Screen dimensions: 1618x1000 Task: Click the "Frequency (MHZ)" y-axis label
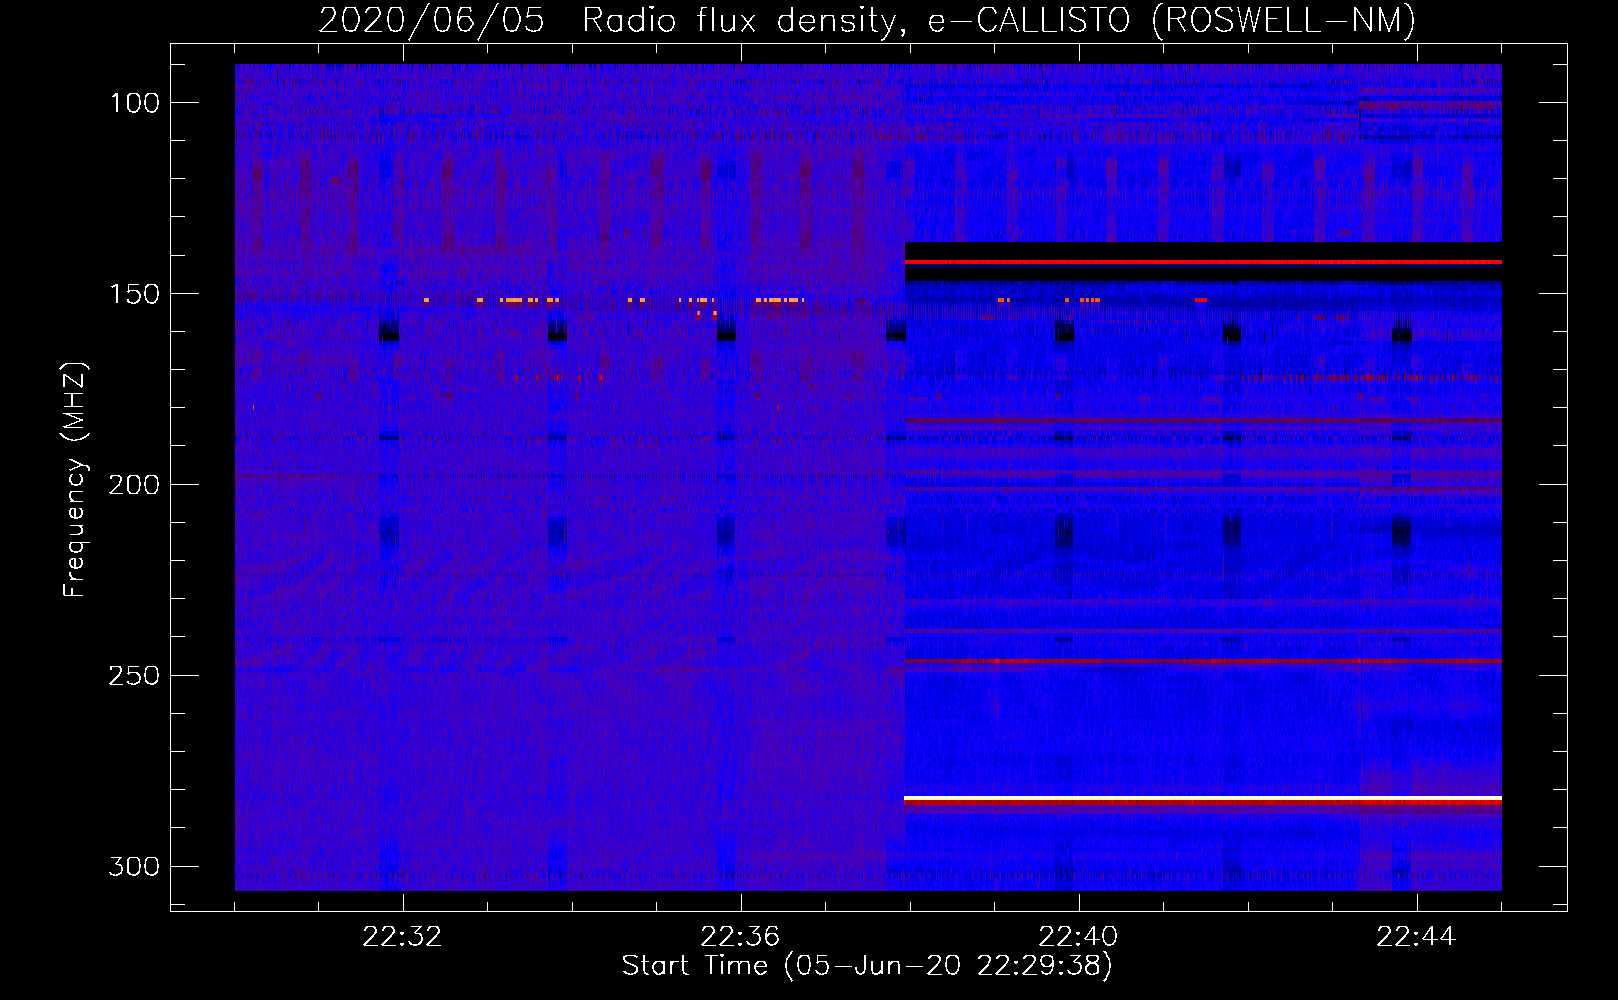[75, 480]
